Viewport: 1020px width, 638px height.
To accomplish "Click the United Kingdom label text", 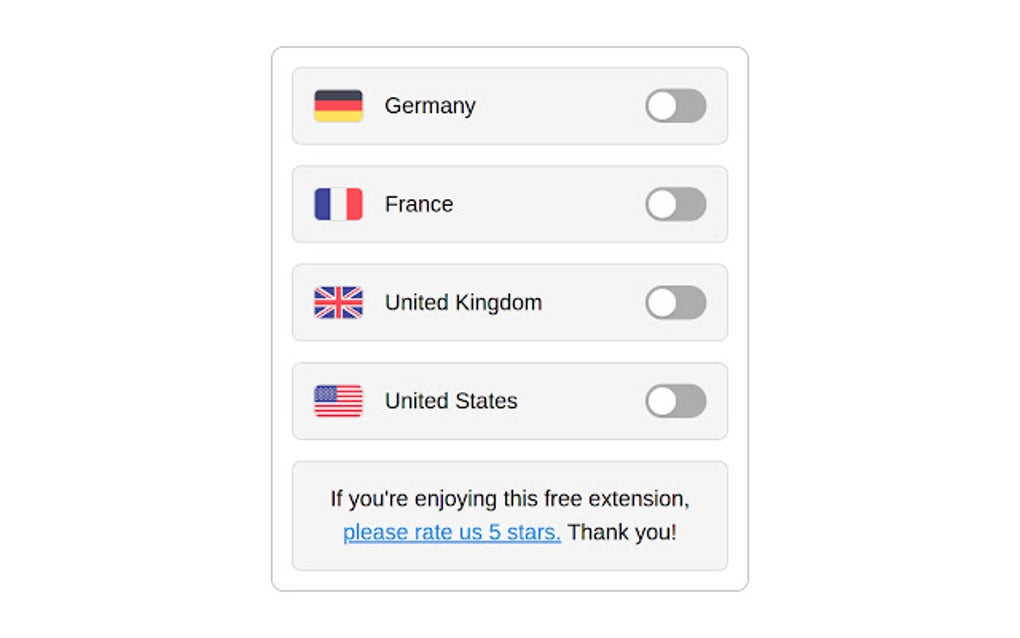I will 463,302.
